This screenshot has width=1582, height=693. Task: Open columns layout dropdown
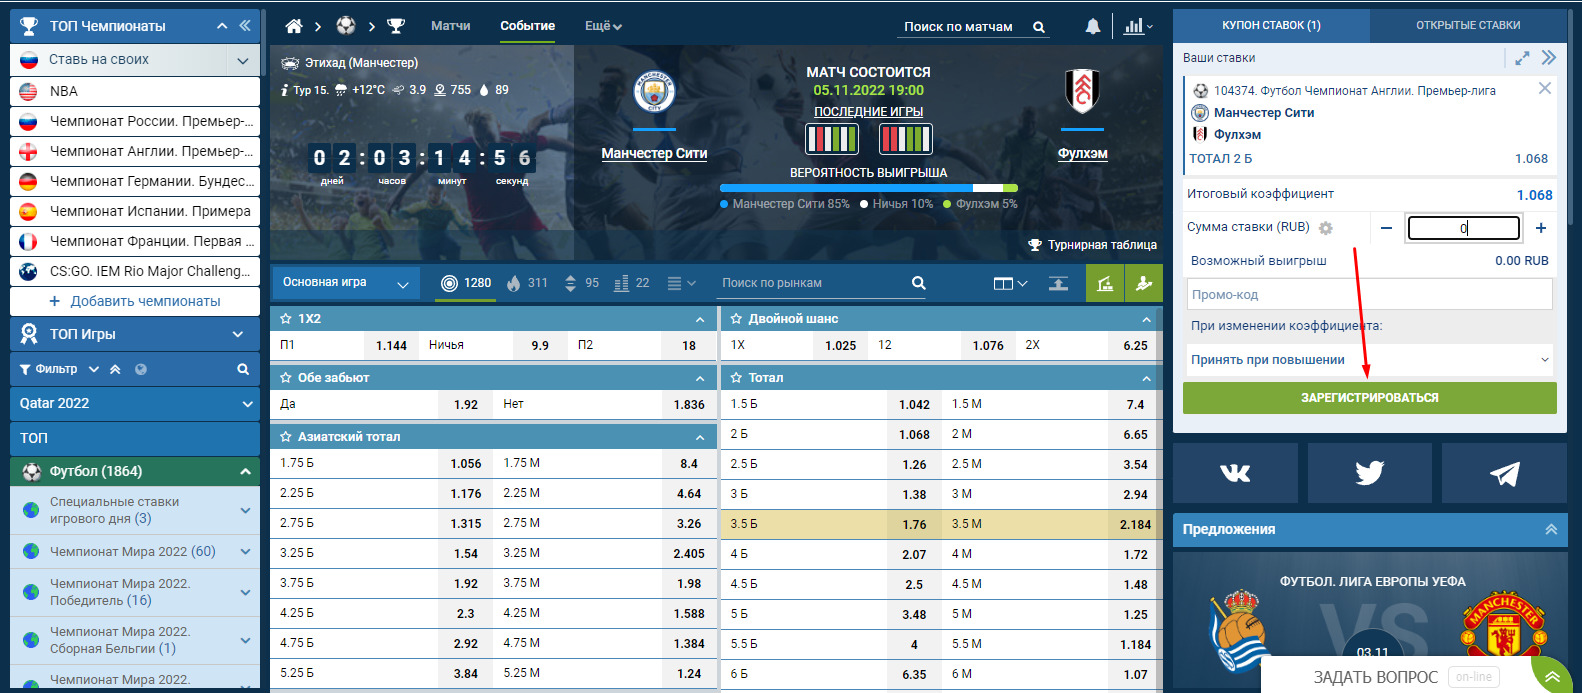click(x=1010, y=284)
